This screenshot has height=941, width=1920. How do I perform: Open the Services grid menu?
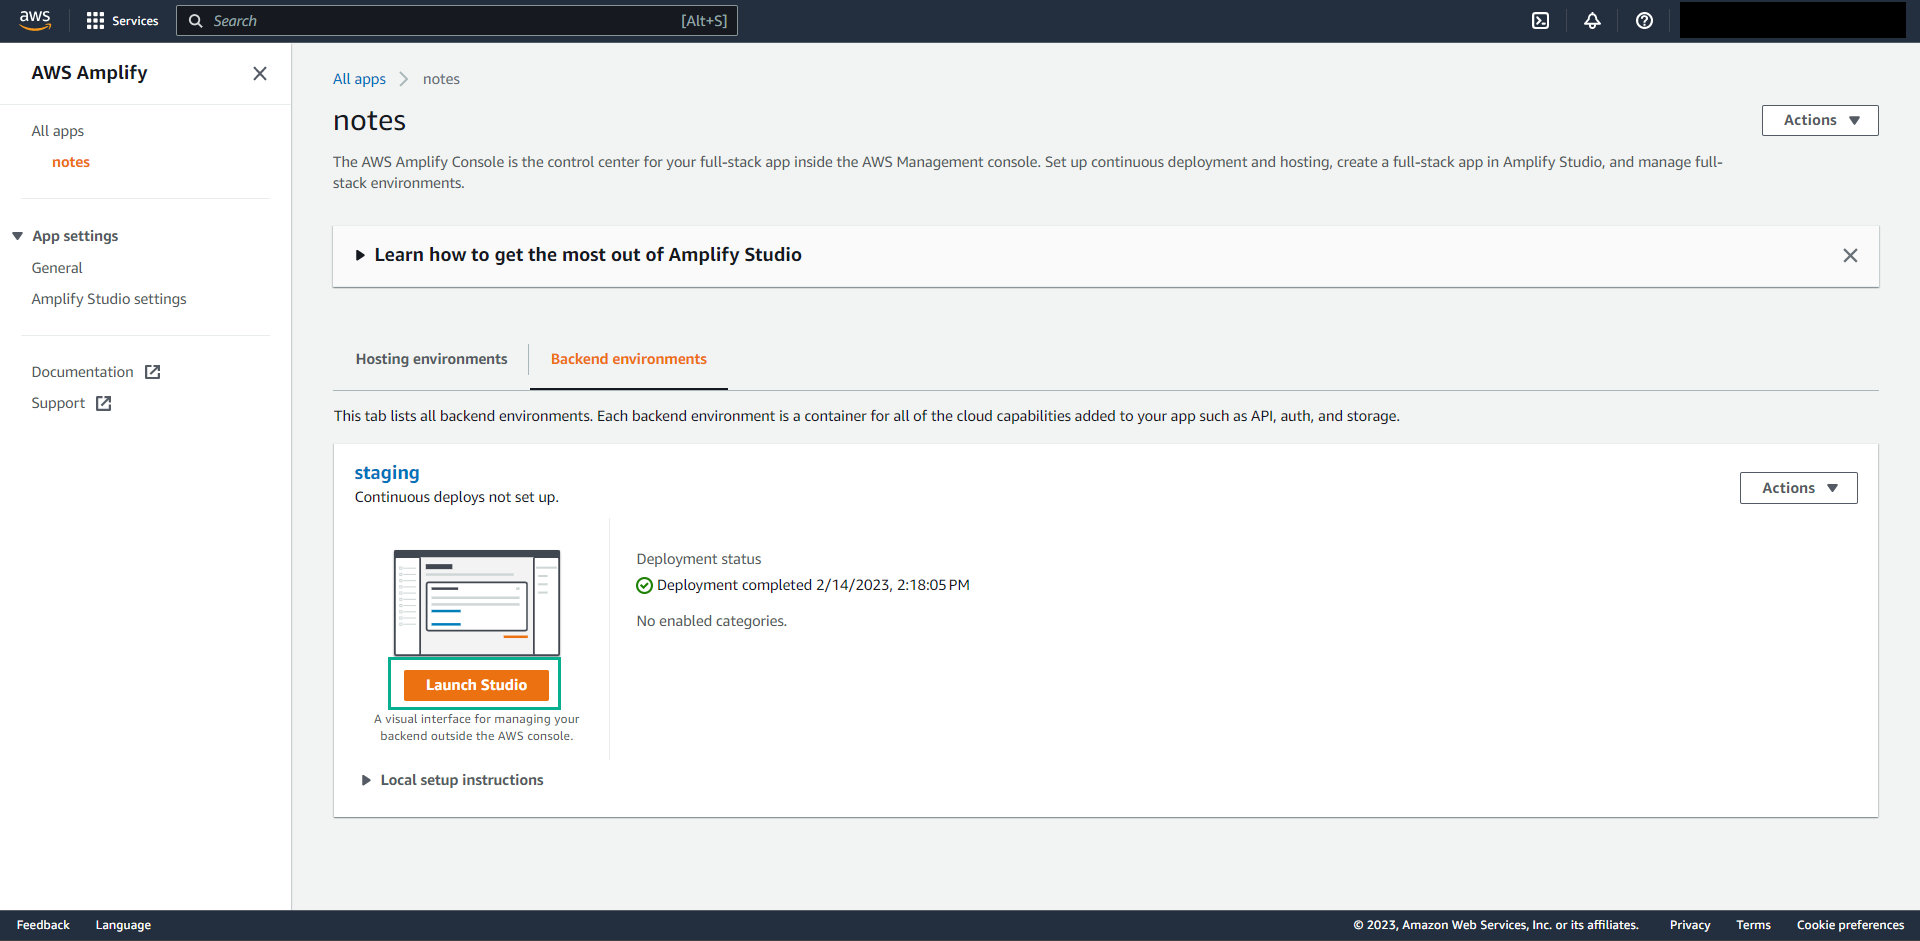95,21
